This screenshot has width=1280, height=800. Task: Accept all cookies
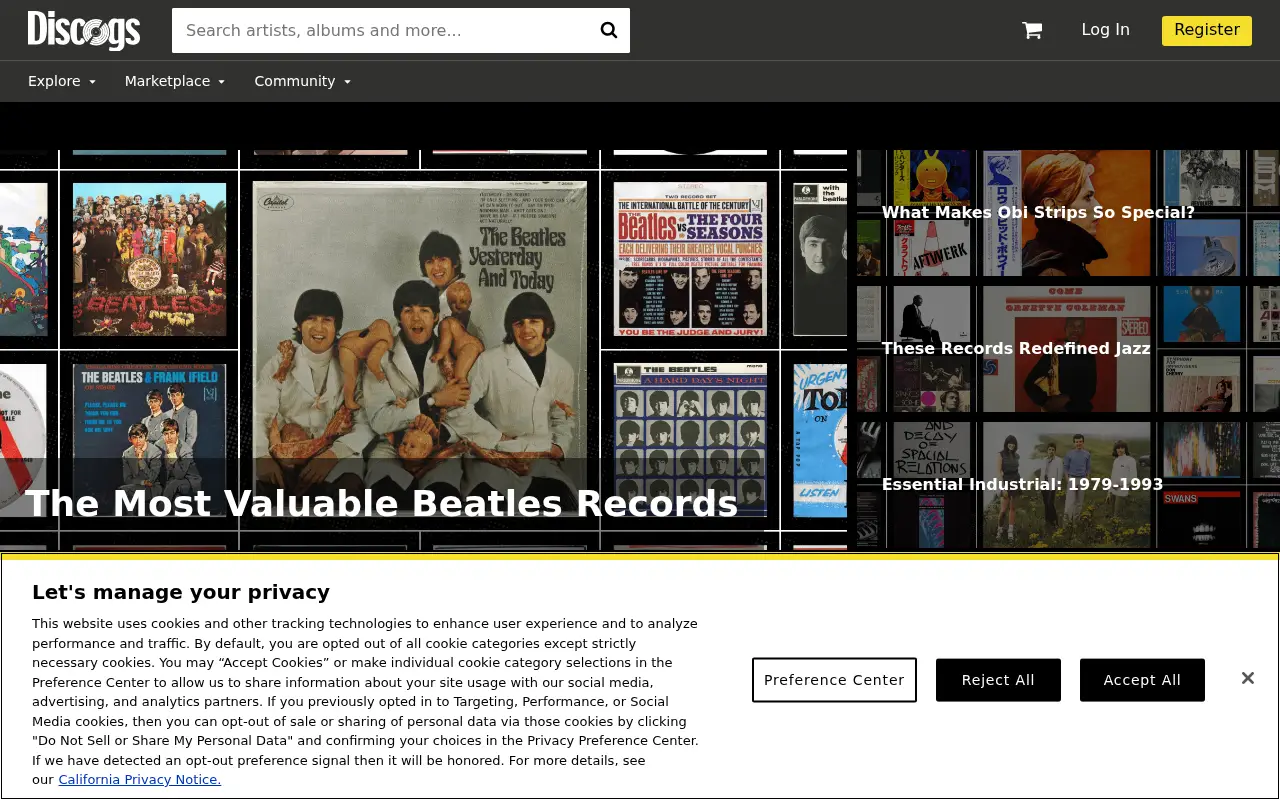(x=1142, y=680)
